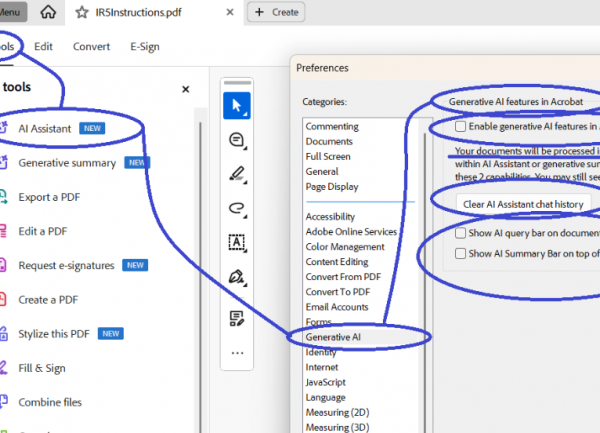Select Color Management category
600x433 pixels.
pos(345,247)
